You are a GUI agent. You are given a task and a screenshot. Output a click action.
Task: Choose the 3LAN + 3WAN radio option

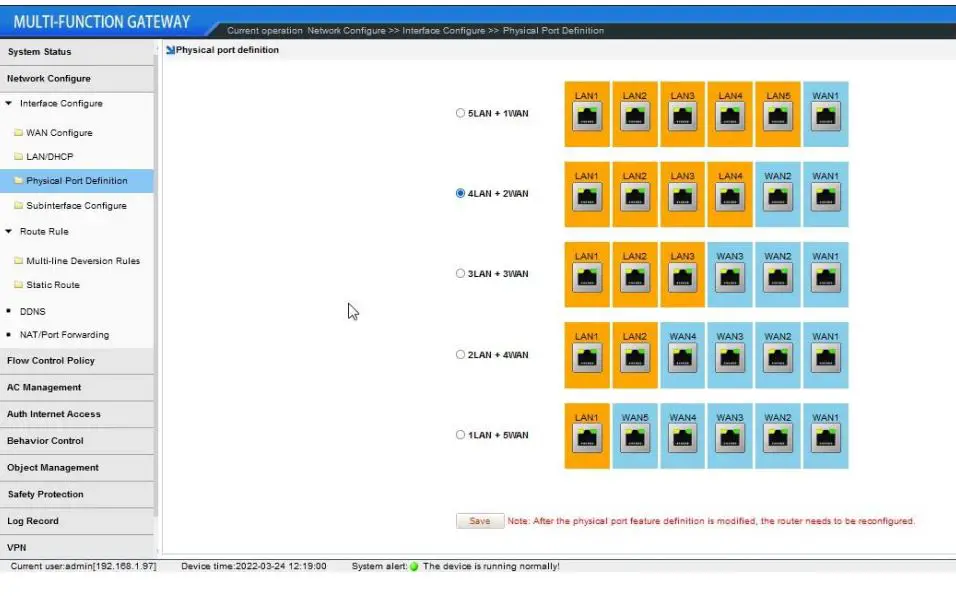[x=460, y=273]
